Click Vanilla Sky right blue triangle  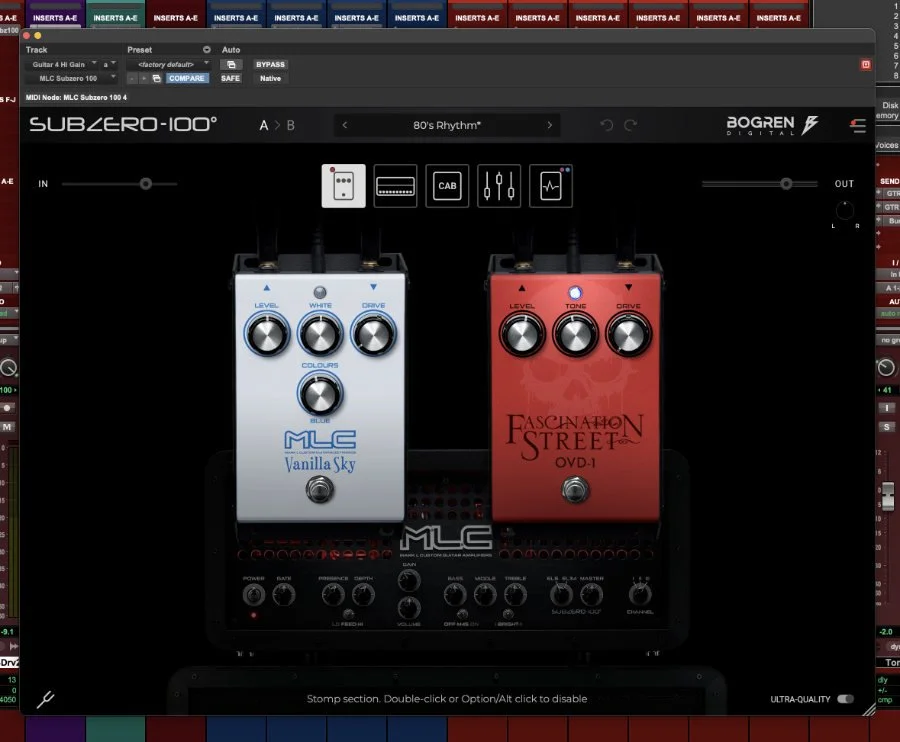[374, 287]
